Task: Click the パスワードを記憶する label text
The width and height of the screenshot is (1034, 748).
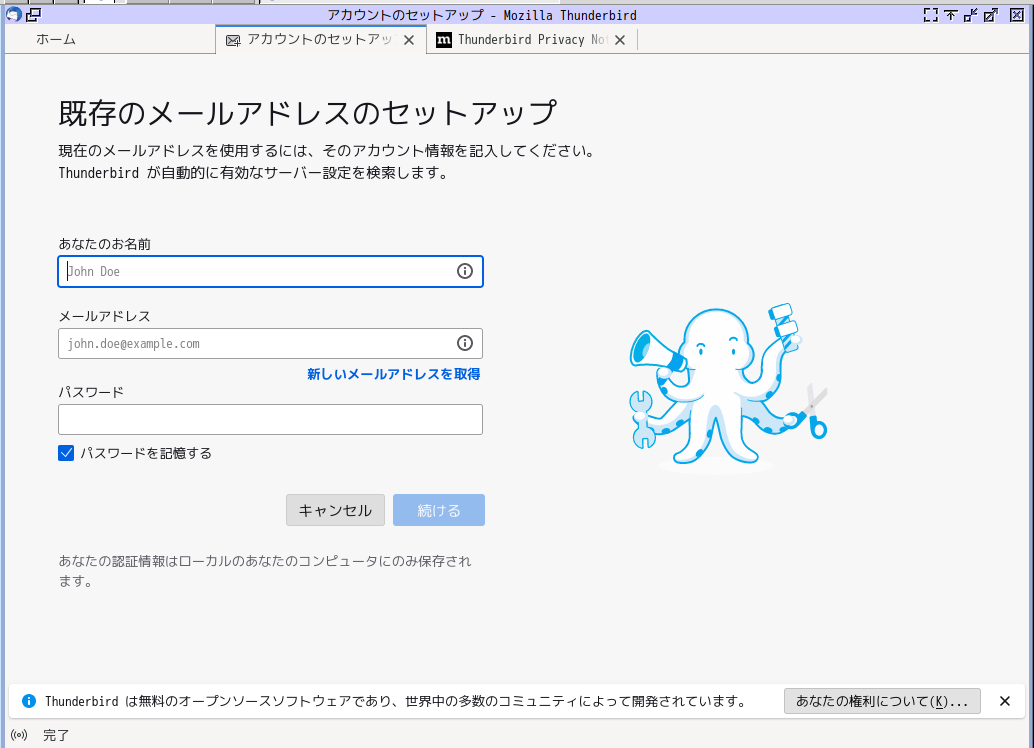Action: click(146, 453)
